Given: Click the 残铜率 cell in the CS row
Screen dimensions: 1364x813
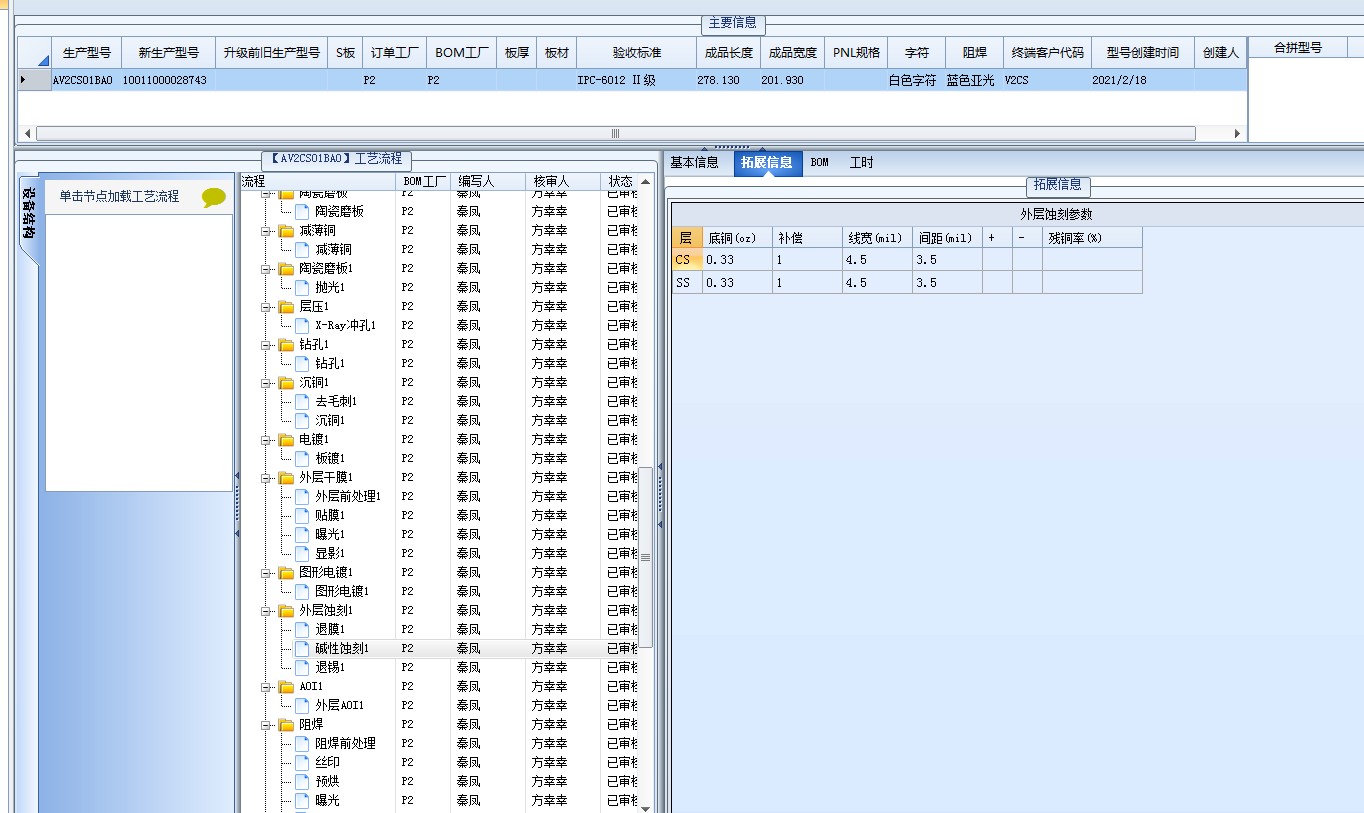Looking at the screenshot, I should [1092, 260].
